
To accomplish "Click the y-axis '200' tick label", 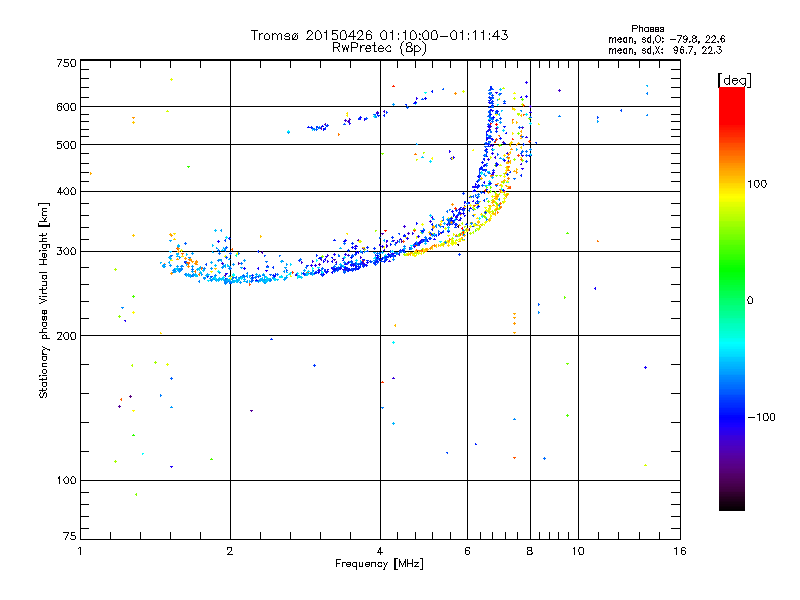I will [x=66, y=336].
